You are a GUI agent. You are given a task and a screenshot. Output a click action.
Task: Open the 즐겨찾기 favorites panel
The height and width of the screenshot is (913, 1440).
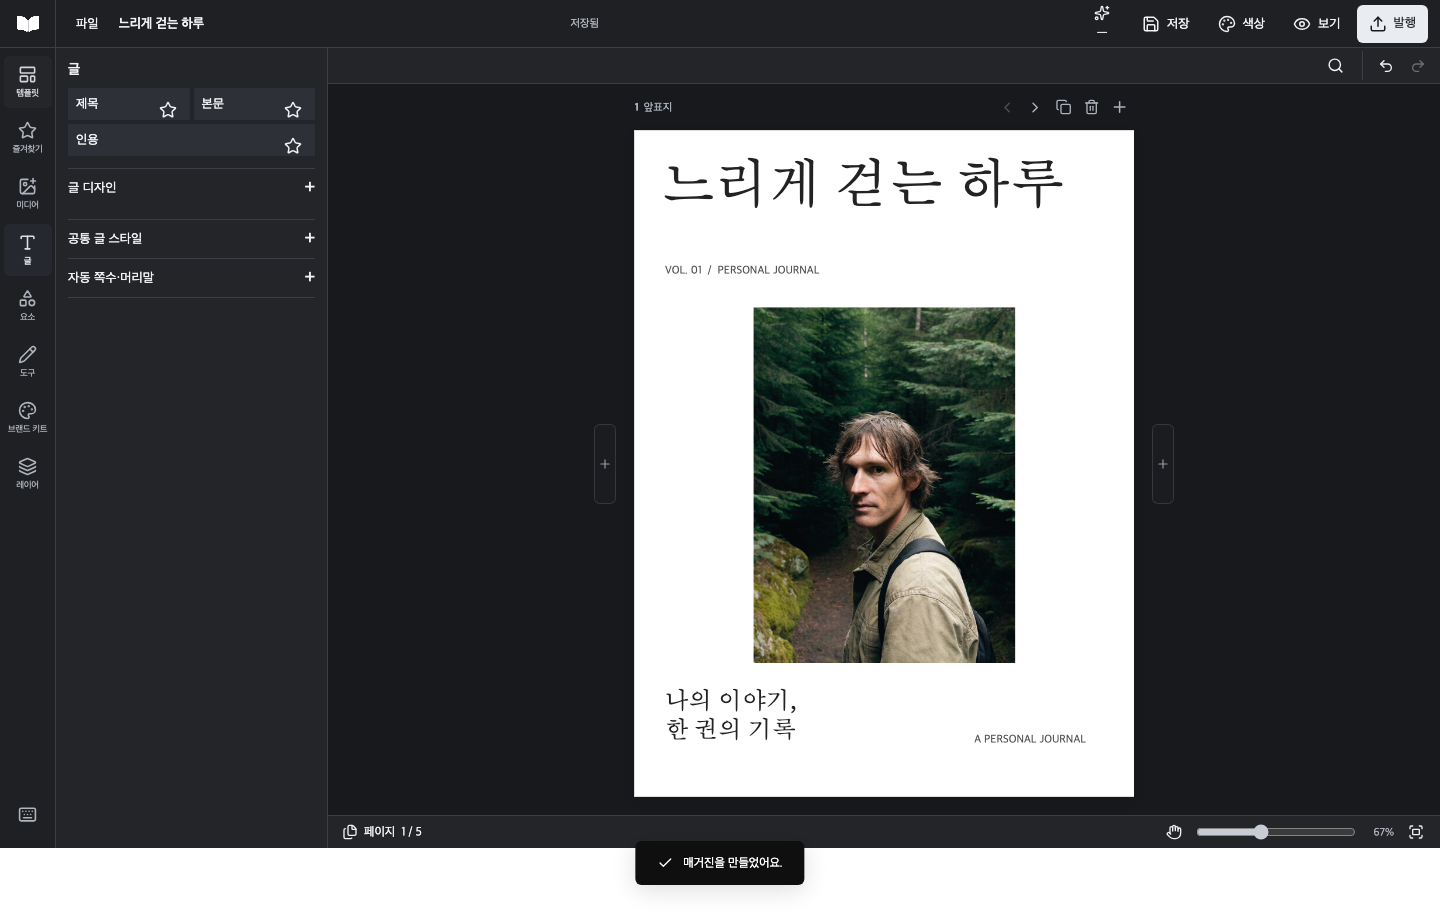pos(27,137)
